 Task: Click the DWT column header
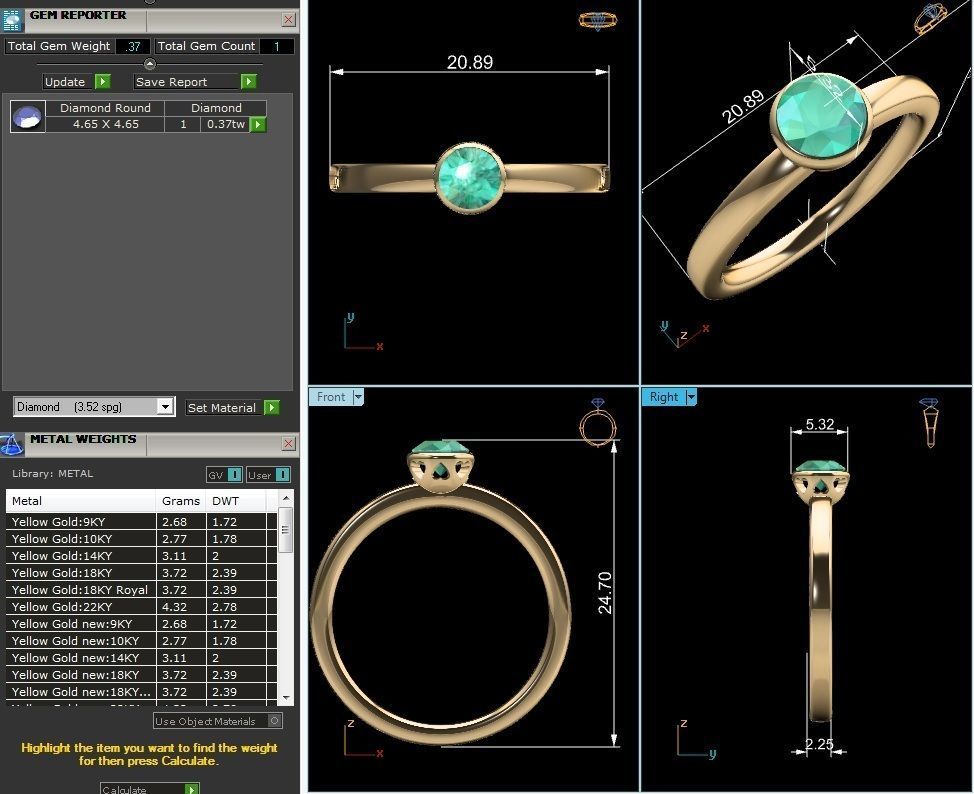click(x=236, y=501)
